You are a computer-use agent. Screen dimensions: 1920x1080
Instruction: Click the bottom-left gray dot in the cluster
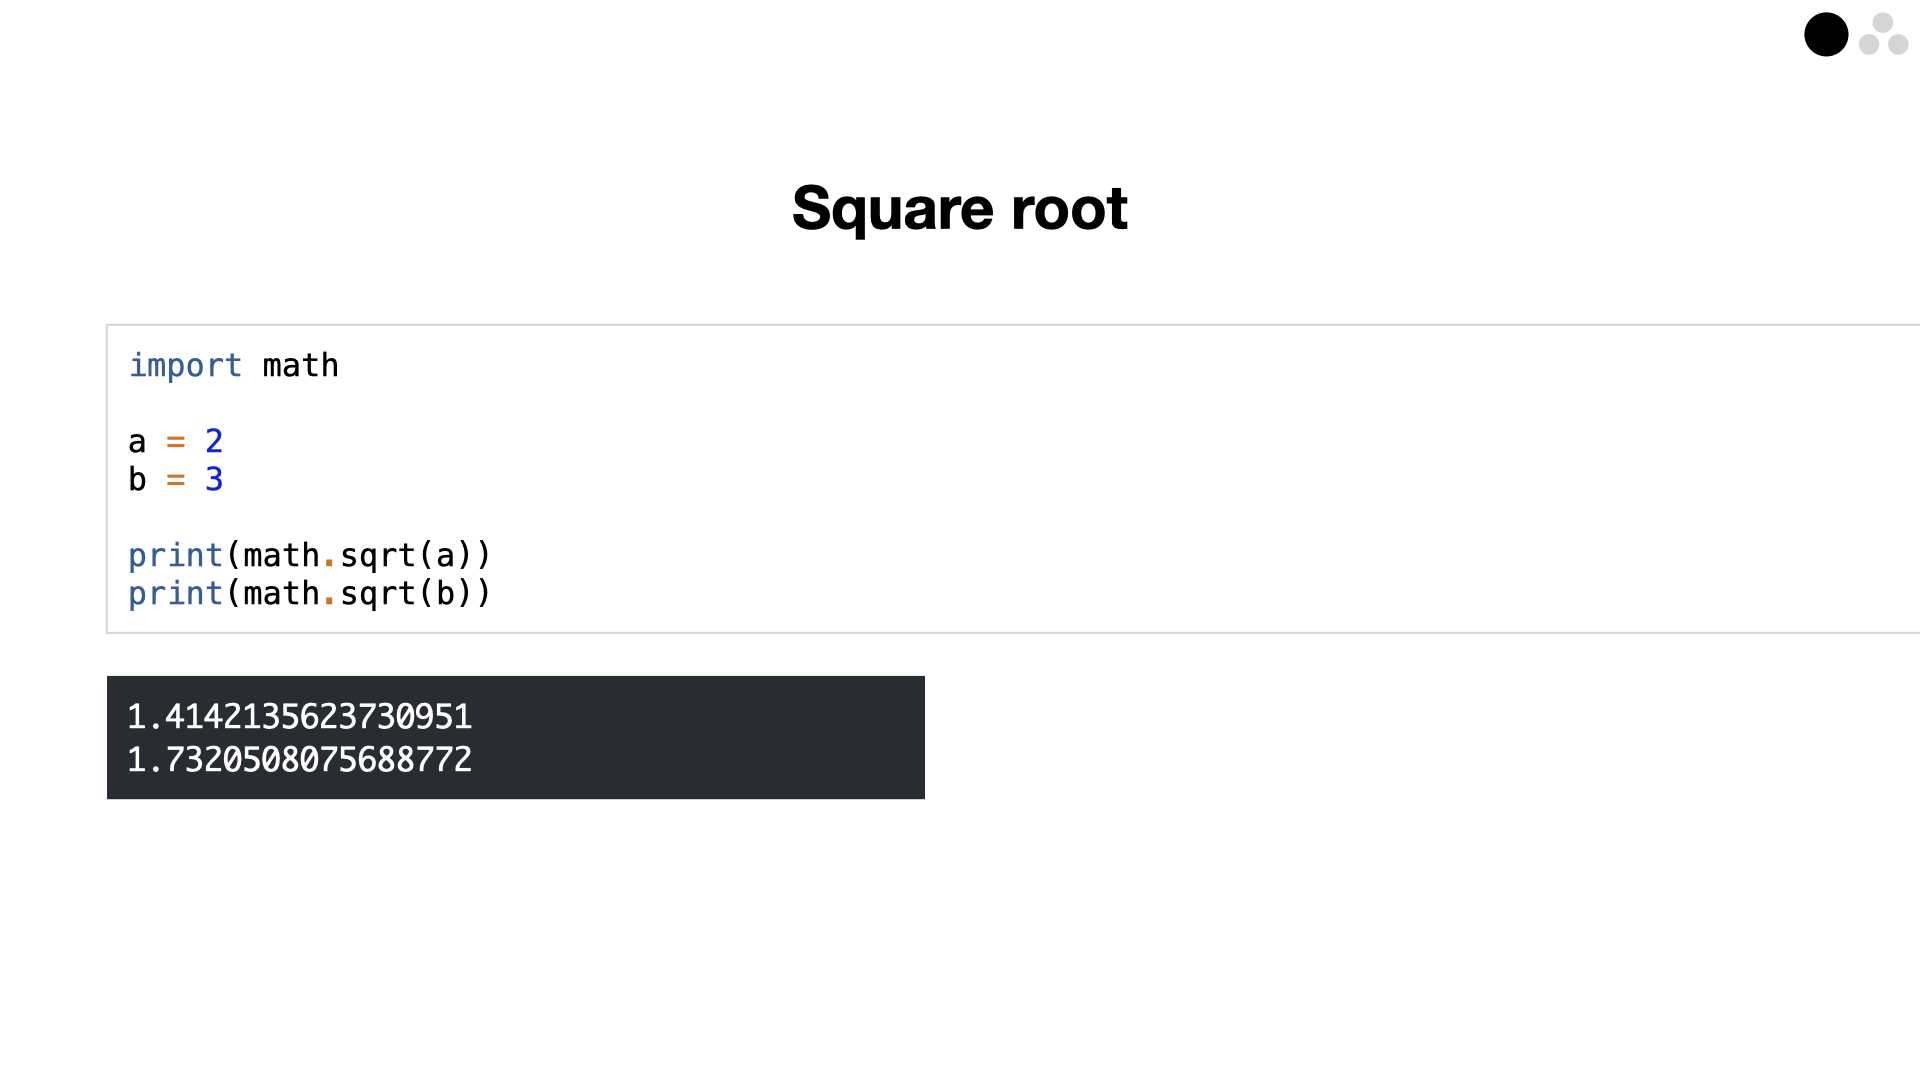click(x=1869, y=45)
